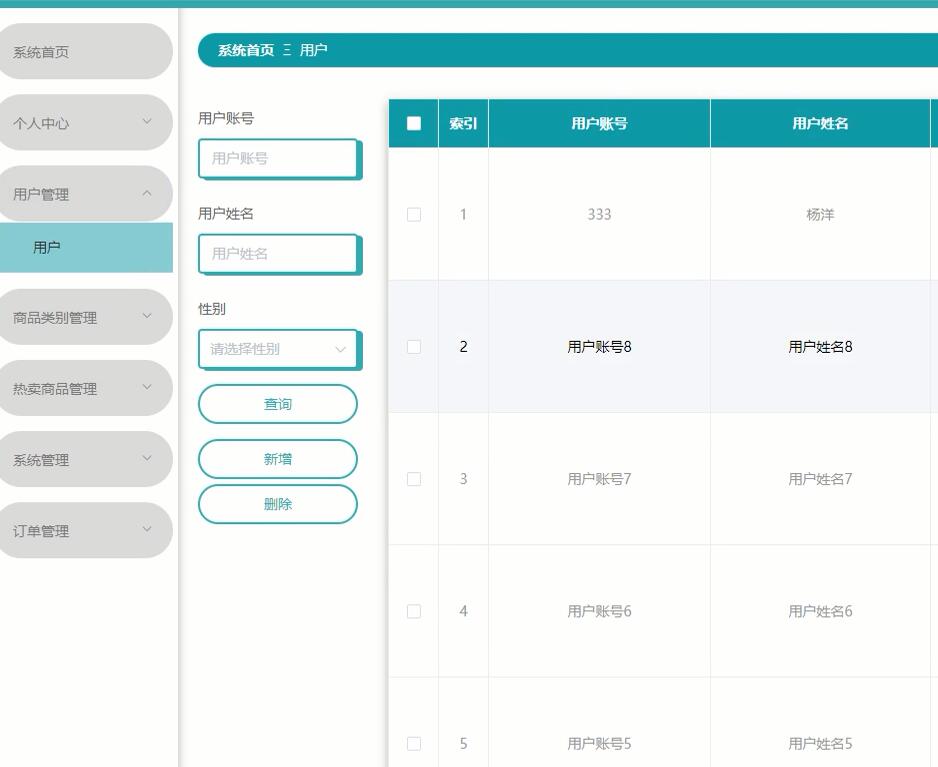Collapse the 用户管理 sidebar menu
Screen dimensions: 938x767
(x=84, y=194)
